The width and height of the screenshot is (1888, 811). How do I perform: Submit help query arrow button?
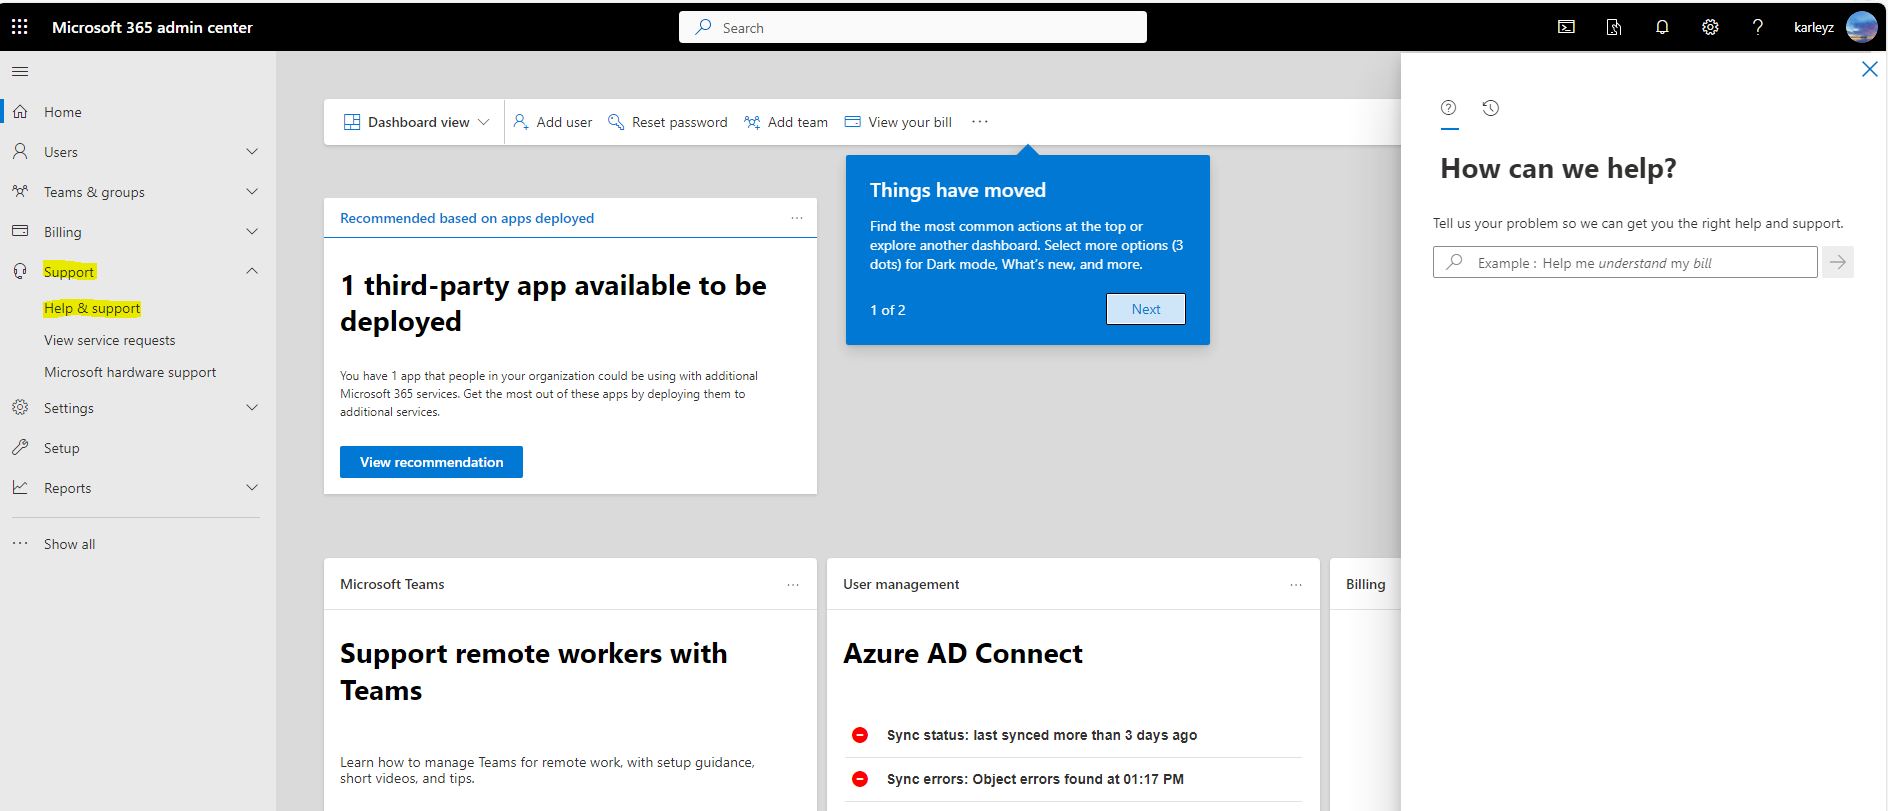click(1838, 262)
